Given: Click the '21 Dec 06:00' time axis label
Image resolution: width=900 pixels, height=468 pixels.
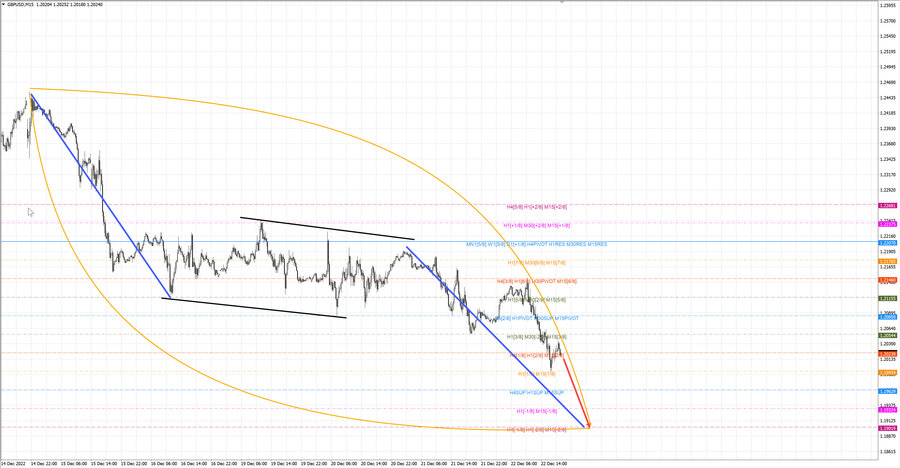Looking at the screenshot, I should pyautogui.click(x=434, y=463).
